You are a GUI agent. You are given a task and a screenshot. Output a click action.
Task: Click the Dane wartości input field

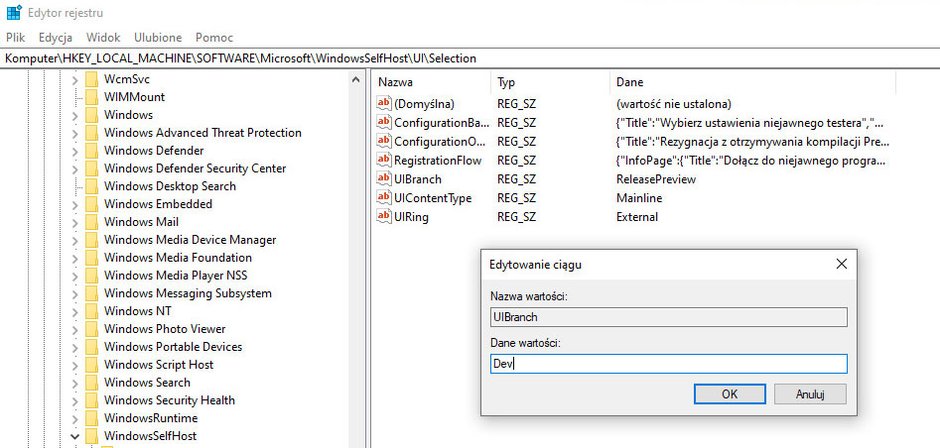[668, 363]
